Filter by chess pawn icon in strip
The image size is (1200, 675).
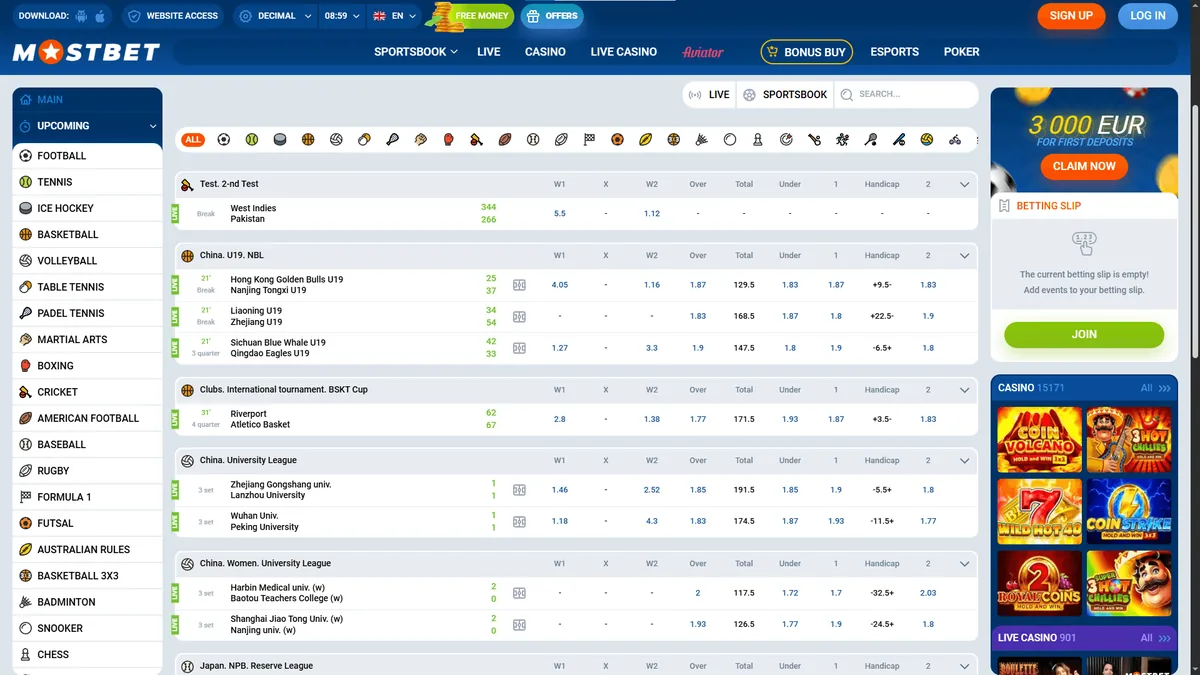(758, 140)
